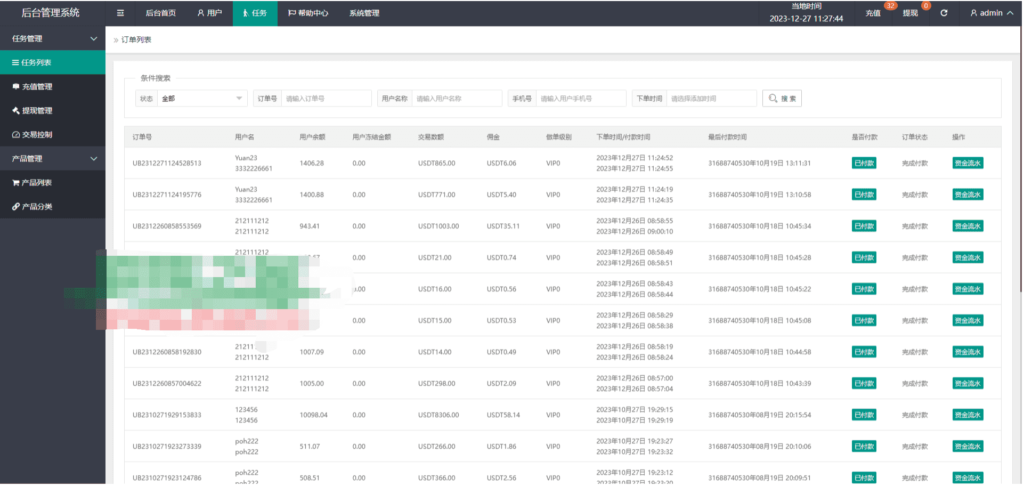1024x486 pixels.
Task: Open the 状态 全部 dropdown
Action: point(202,98)
